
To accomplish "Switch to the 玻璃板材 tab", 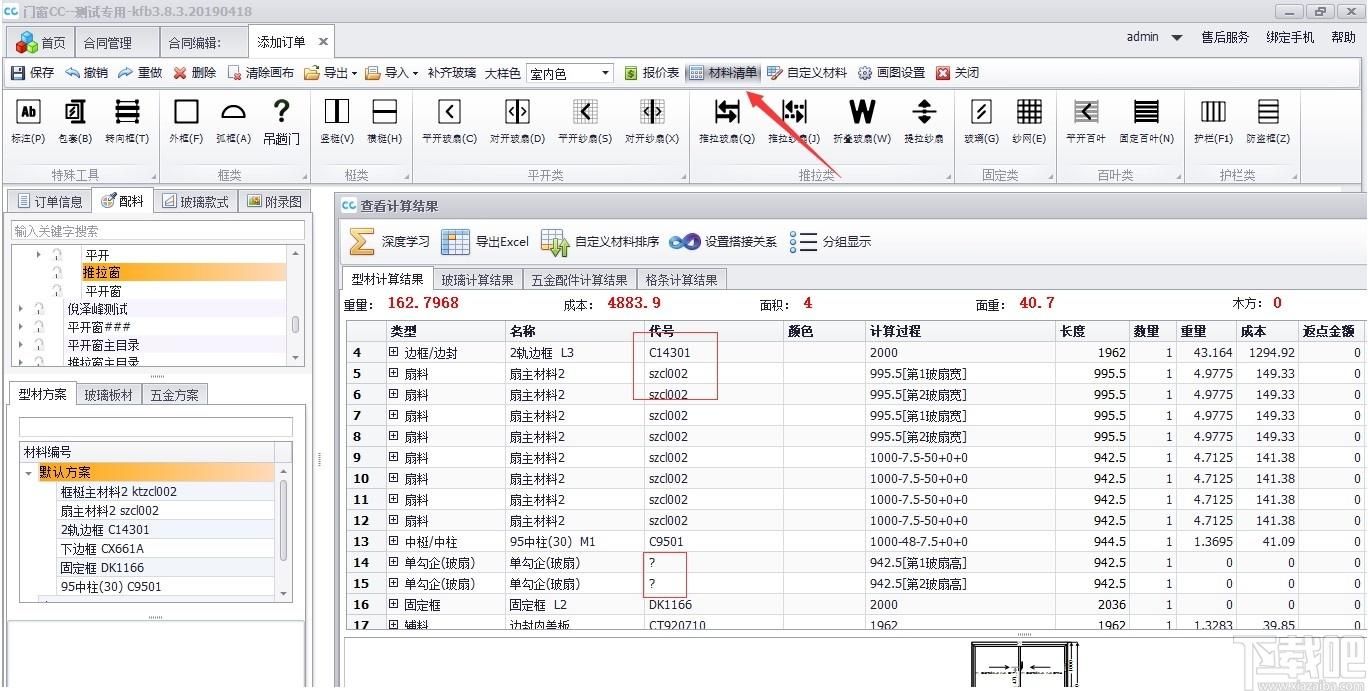I will [x=108, y=394].
